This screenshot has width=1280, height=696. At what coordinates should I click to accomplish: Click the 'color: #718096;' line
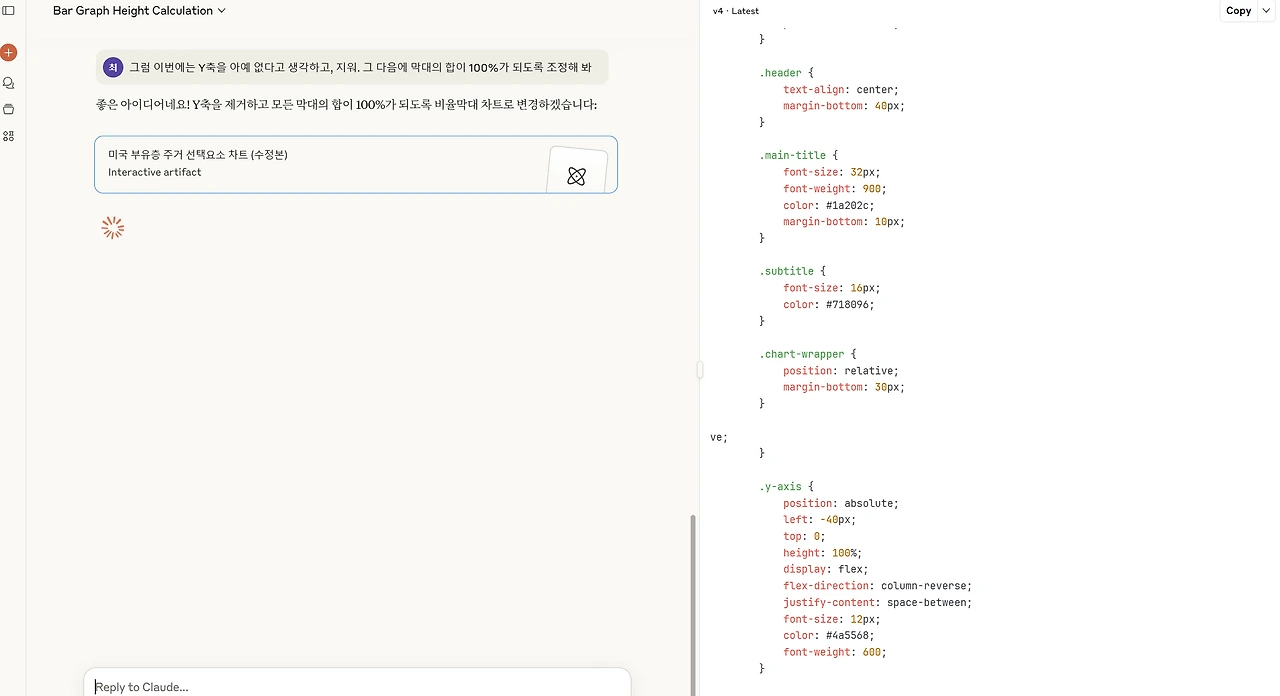(x=828, y=304)
